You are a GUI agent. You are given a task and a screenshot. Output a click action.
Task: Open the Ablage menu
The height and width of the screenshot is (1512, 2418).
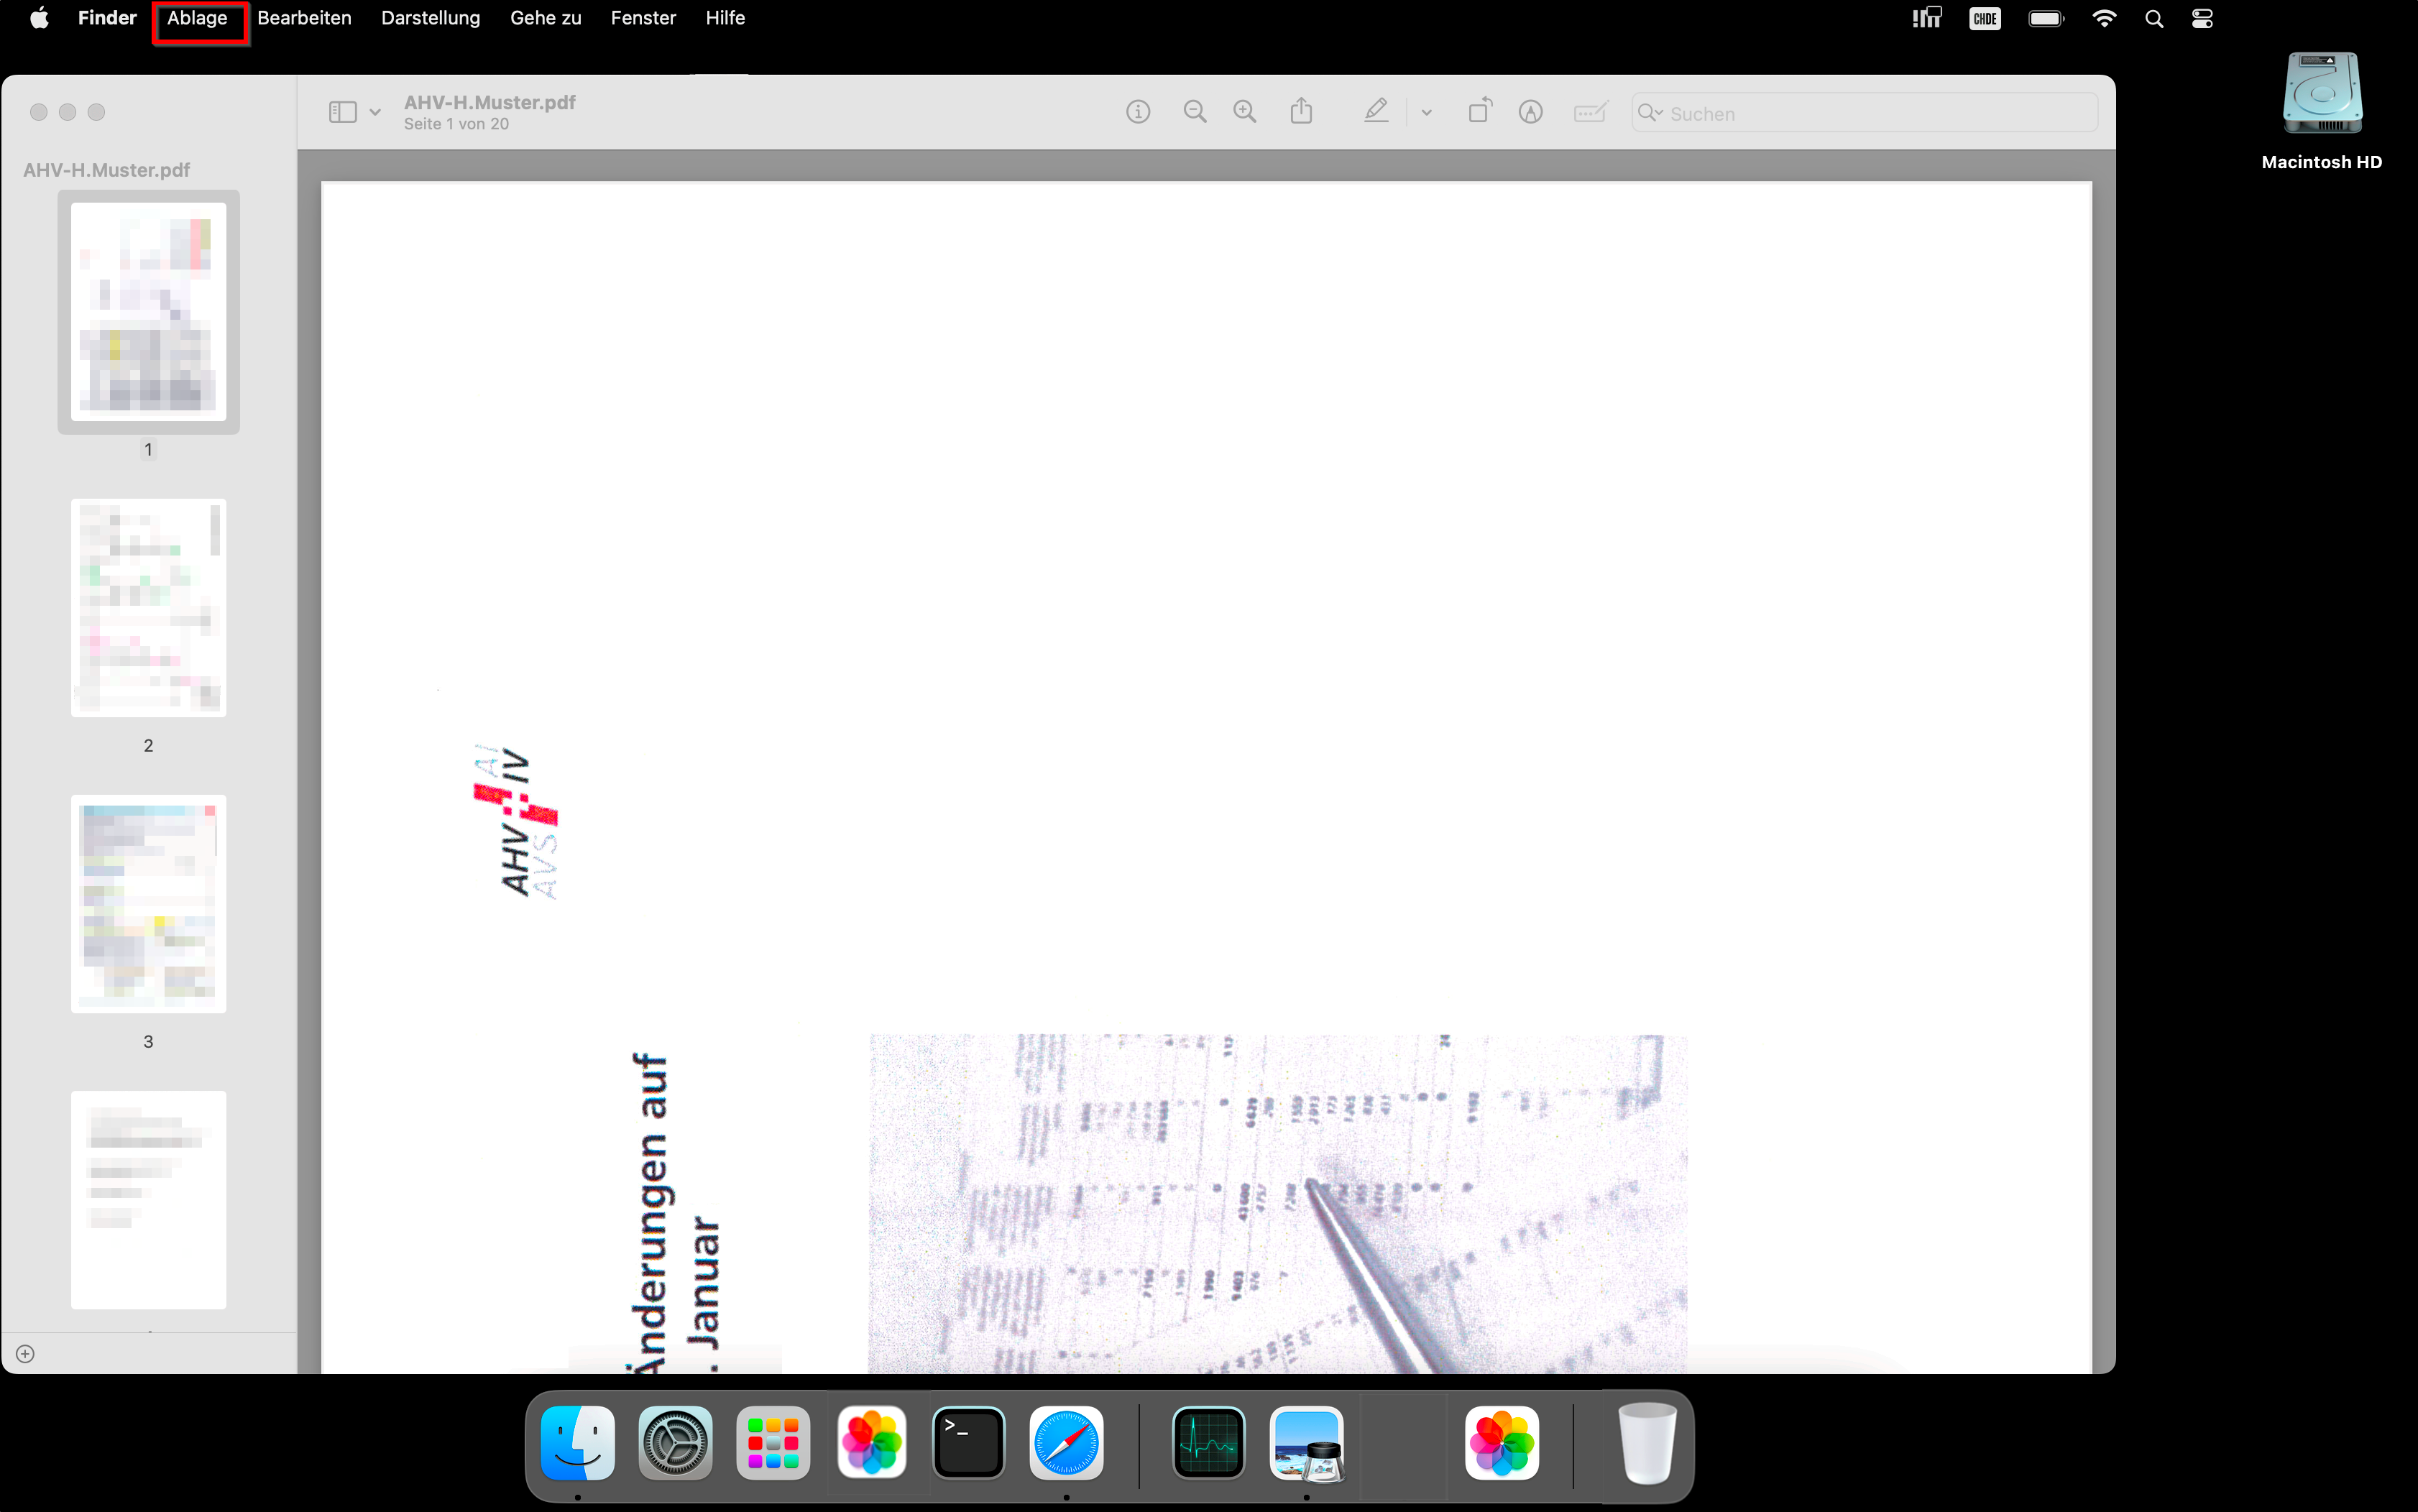click(x=197, y=19)
